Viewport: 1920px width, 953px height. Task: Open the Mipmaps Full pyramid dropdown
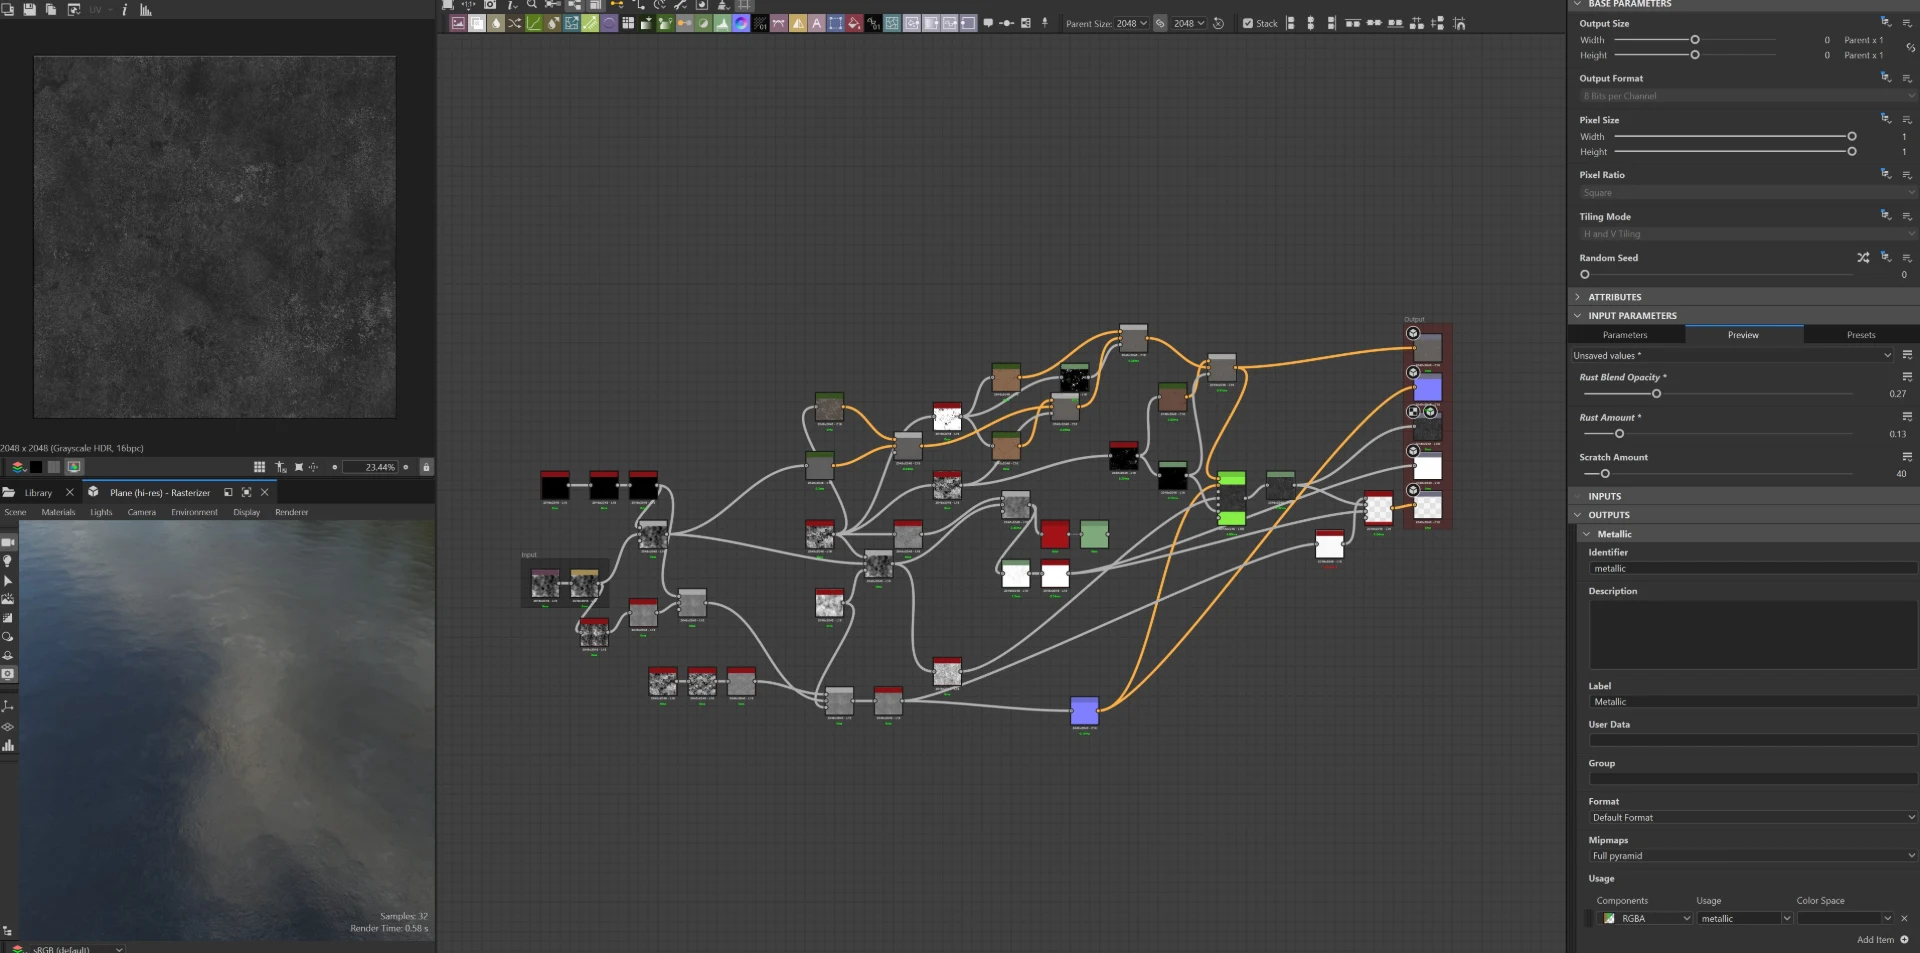(x=1753, y=856)
